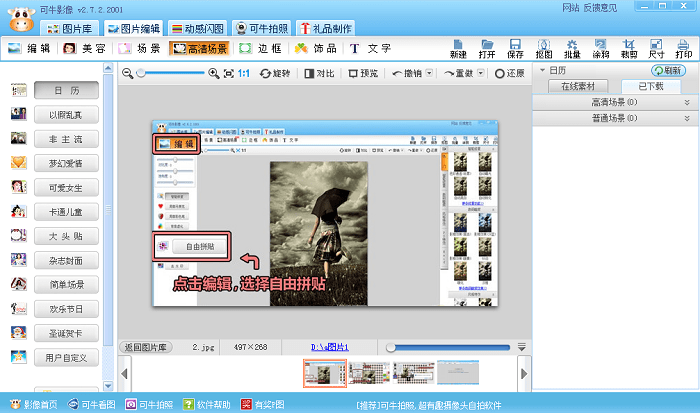700x413 pixels.
Task: Select the first thumbnail in the filmstrip
Action: pyautogui.click(x=324, y=372)
